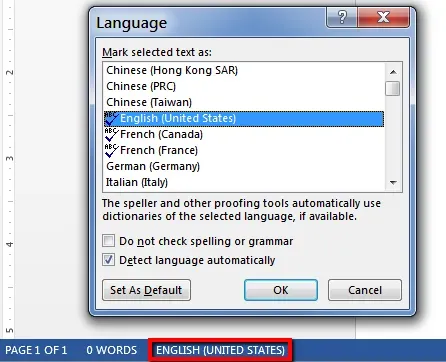Click ENGLISH (UNITED STATES) status bar language
Screen dimensions: 446x362
coord(220,350)
